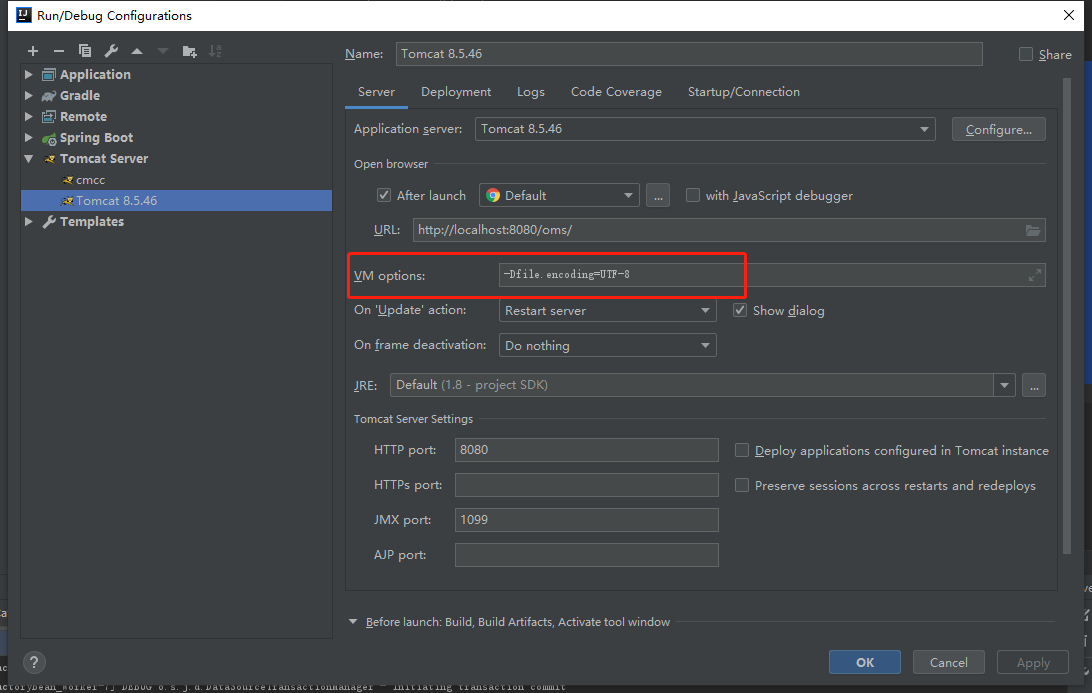Confirm with the OK button
1092x693 pixels.
(x=864, y=662)
